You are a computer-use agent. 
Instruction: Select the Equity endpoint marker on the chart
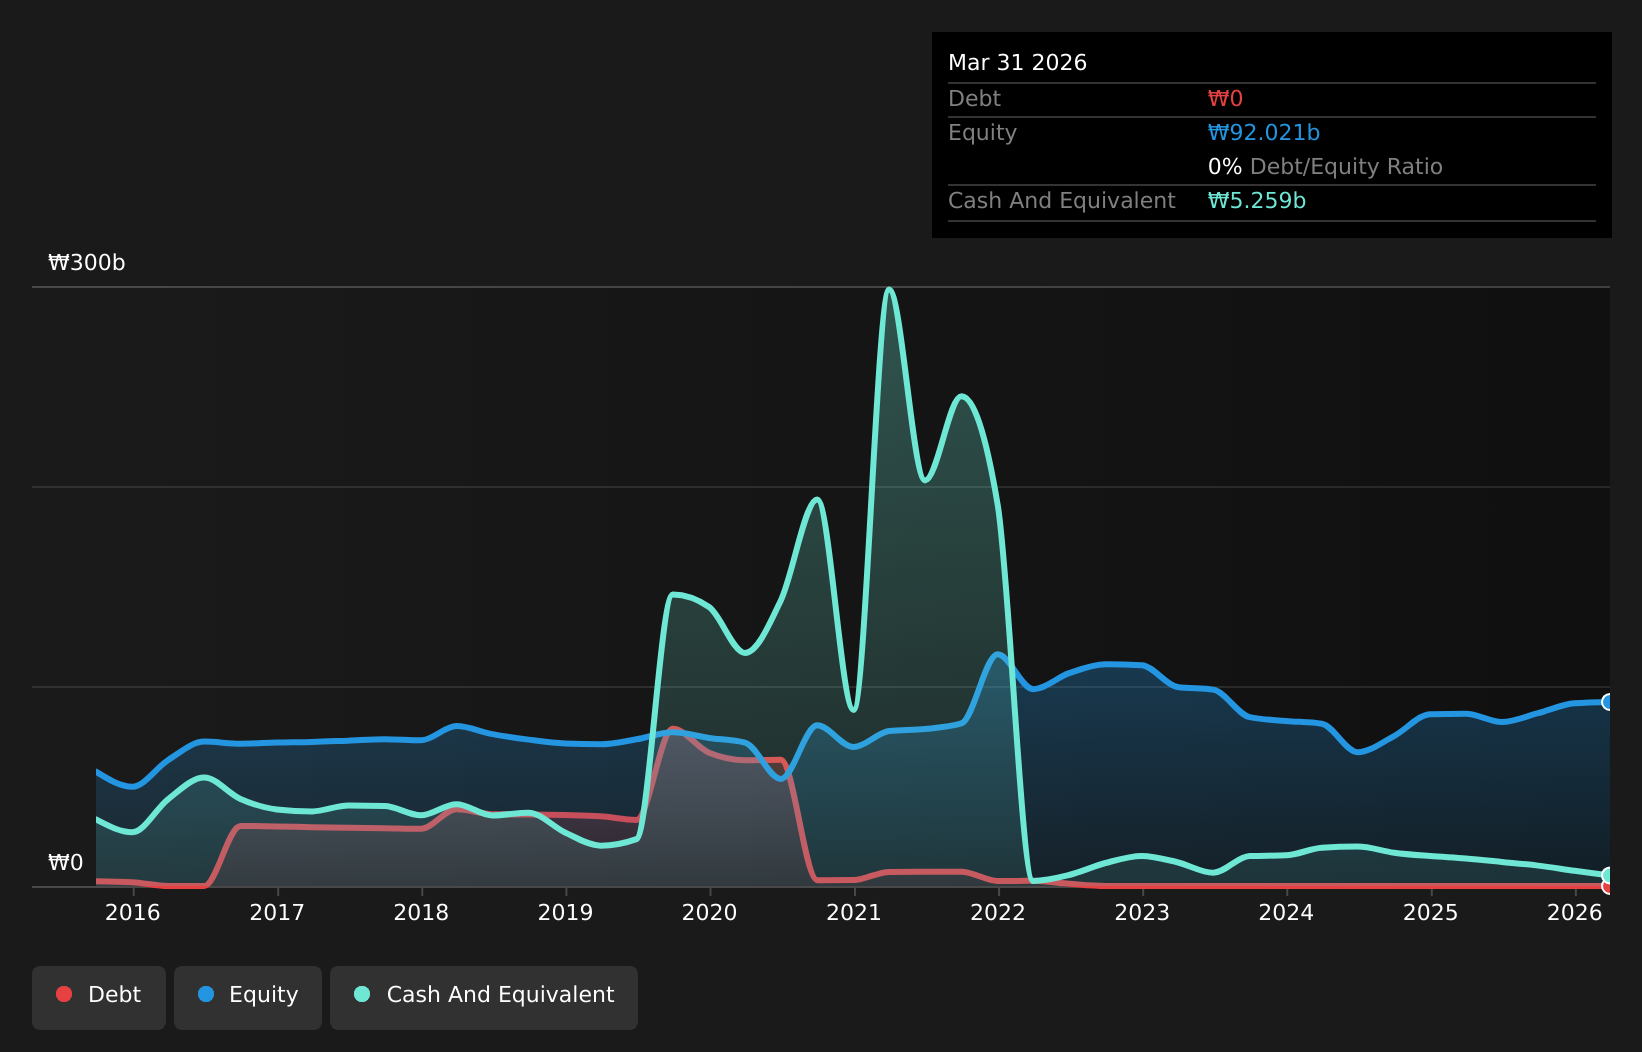pos(1608,702)
